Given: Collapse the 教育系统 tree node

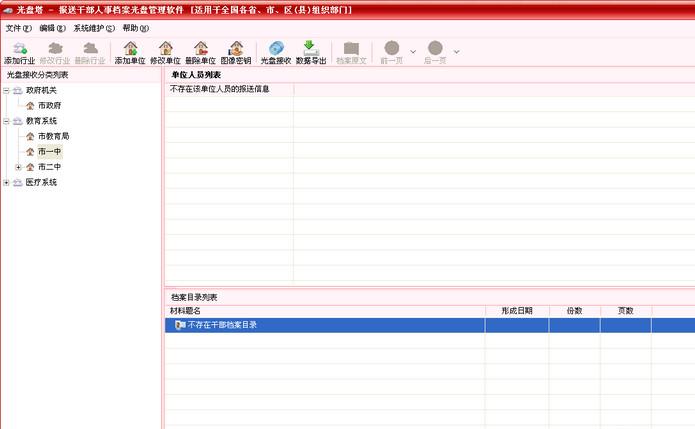Looking at the screenshot, I should click(6, 121).
